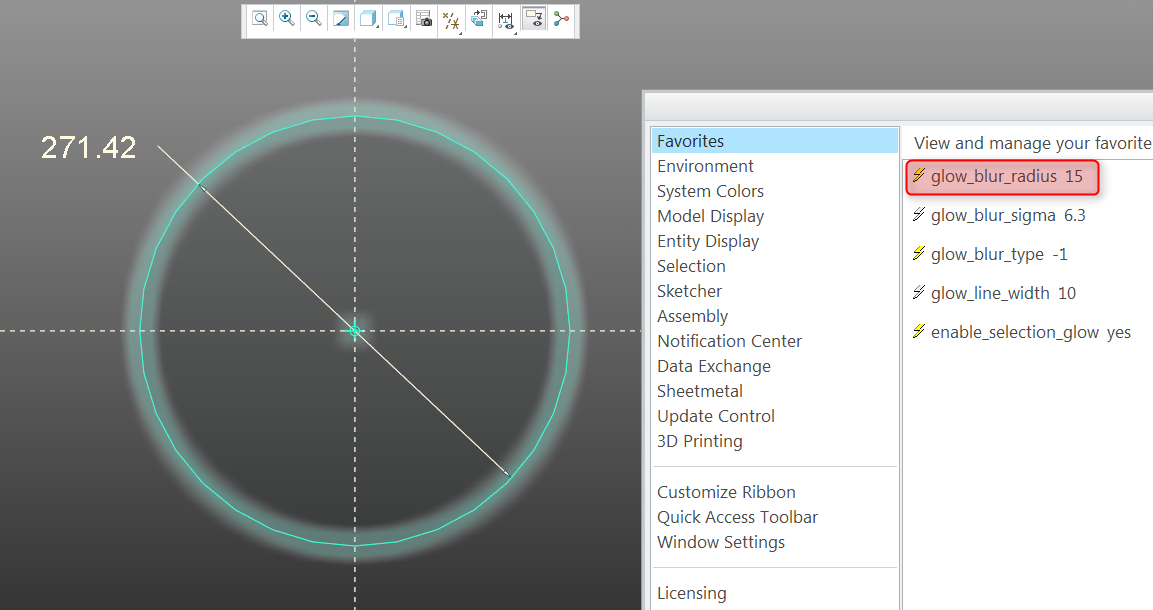The image size is (1153, 610).
Task: Select the Zoom Out tool
Action: point(314,18)
